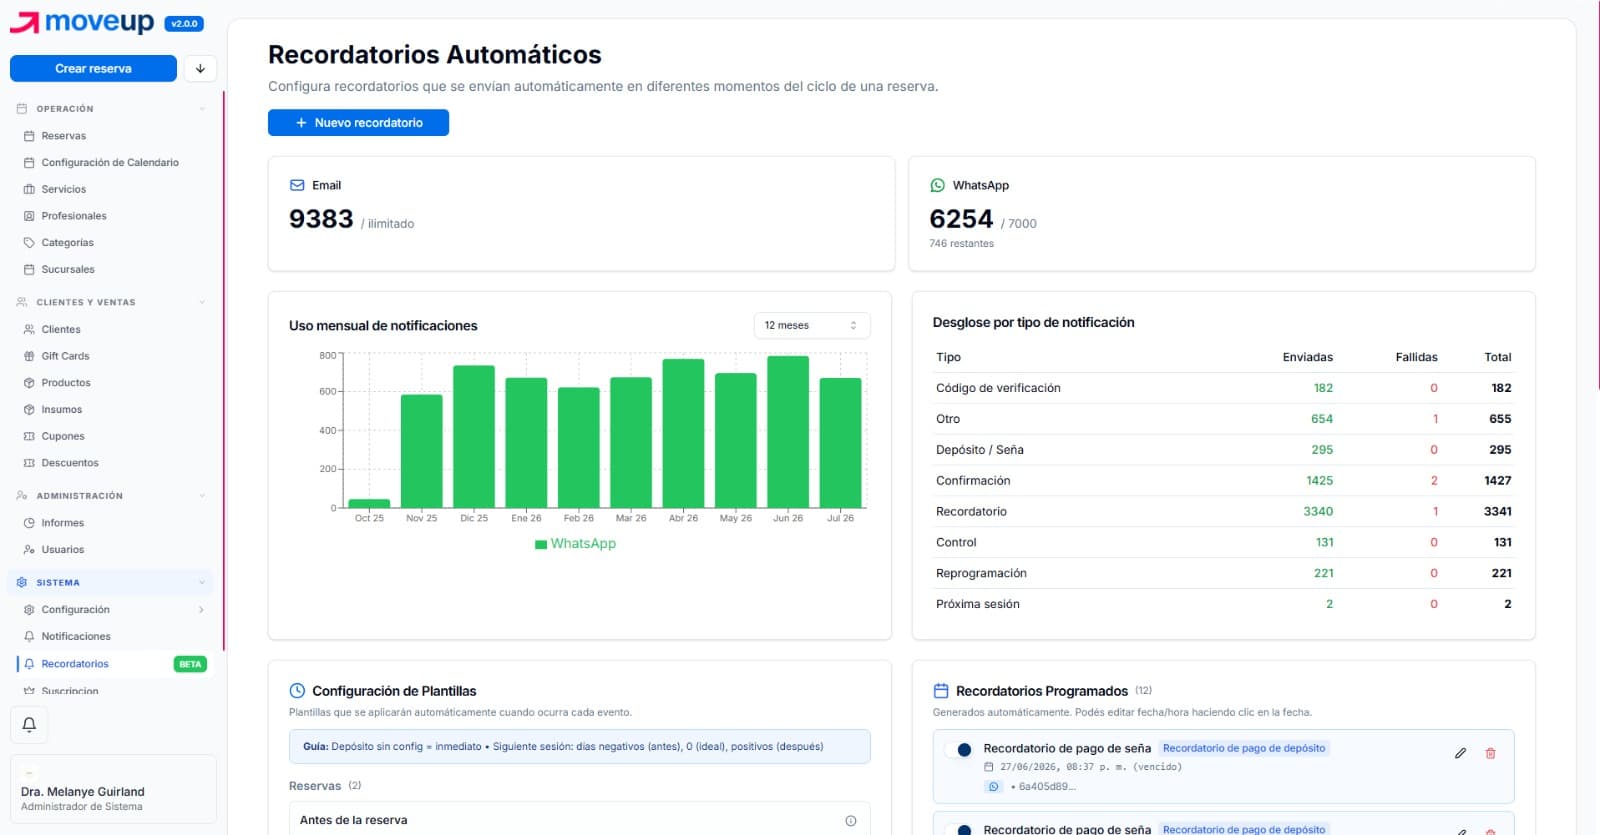The width and height of the screenshot is (1600, 835).
Task: Toggle the first Recordatorio de pago de seña switch
Action: pyautogui.click(x=958, y=749)
